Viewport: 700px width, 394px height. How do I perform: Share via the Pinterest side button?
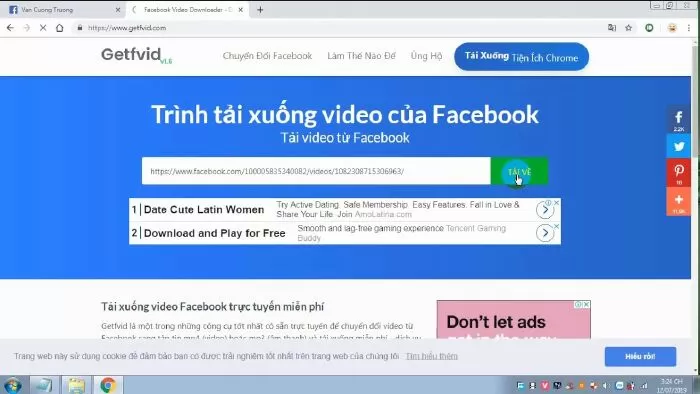click(679, 173)
